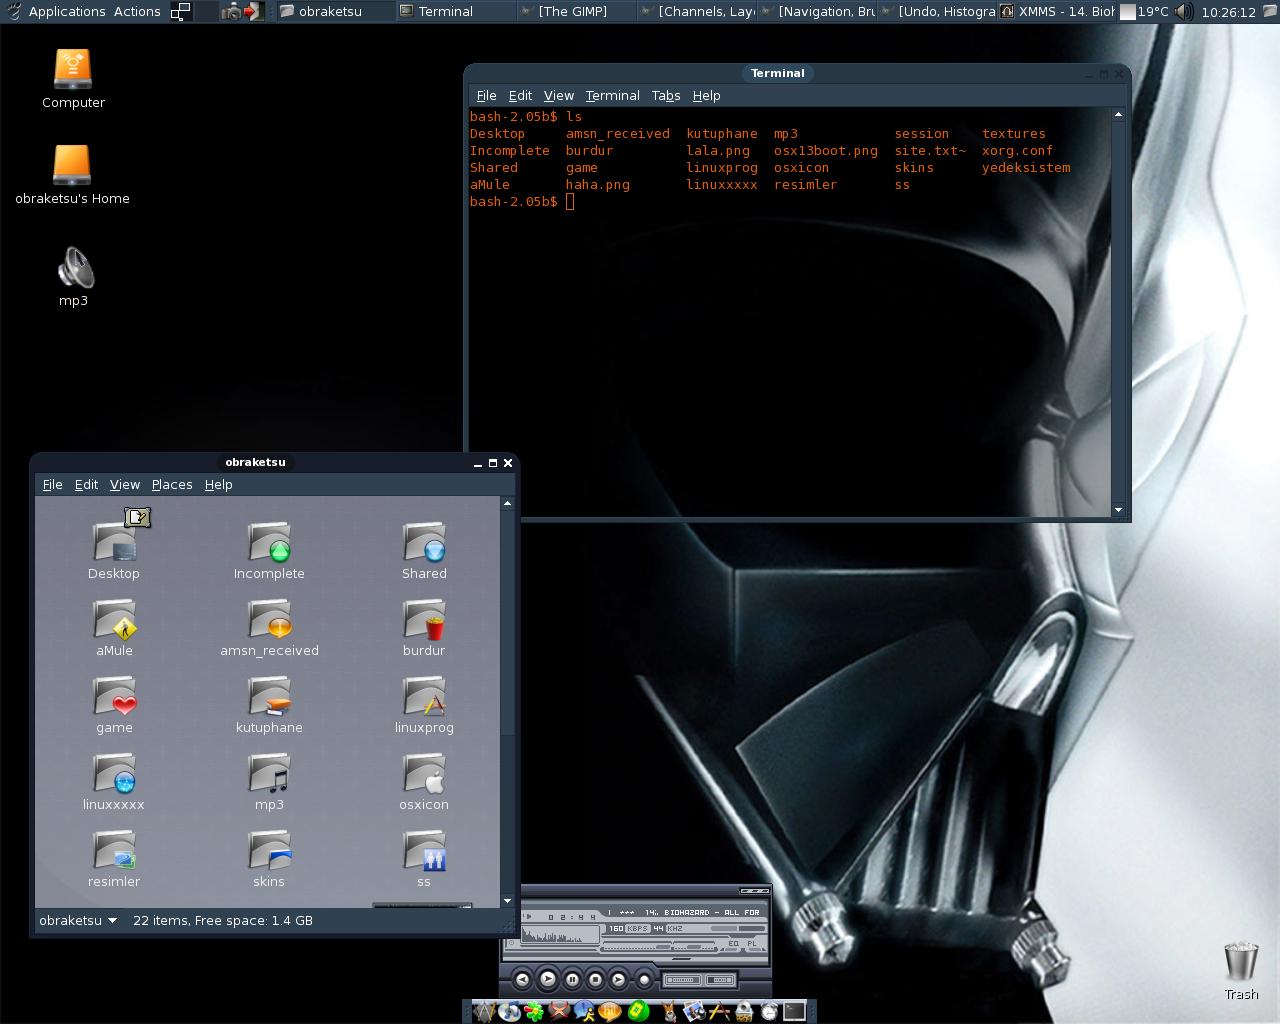The image size is (1280, 1024).
Task: Skip to next track in XMMS
Action: click(618, 979)
